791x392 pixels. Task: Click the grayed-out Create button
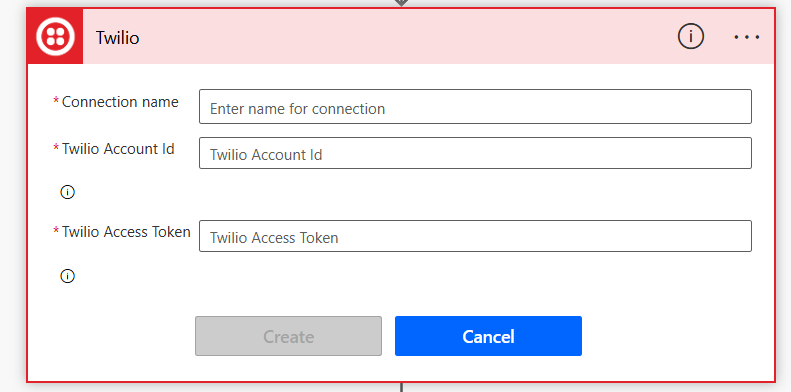point(289,336)
